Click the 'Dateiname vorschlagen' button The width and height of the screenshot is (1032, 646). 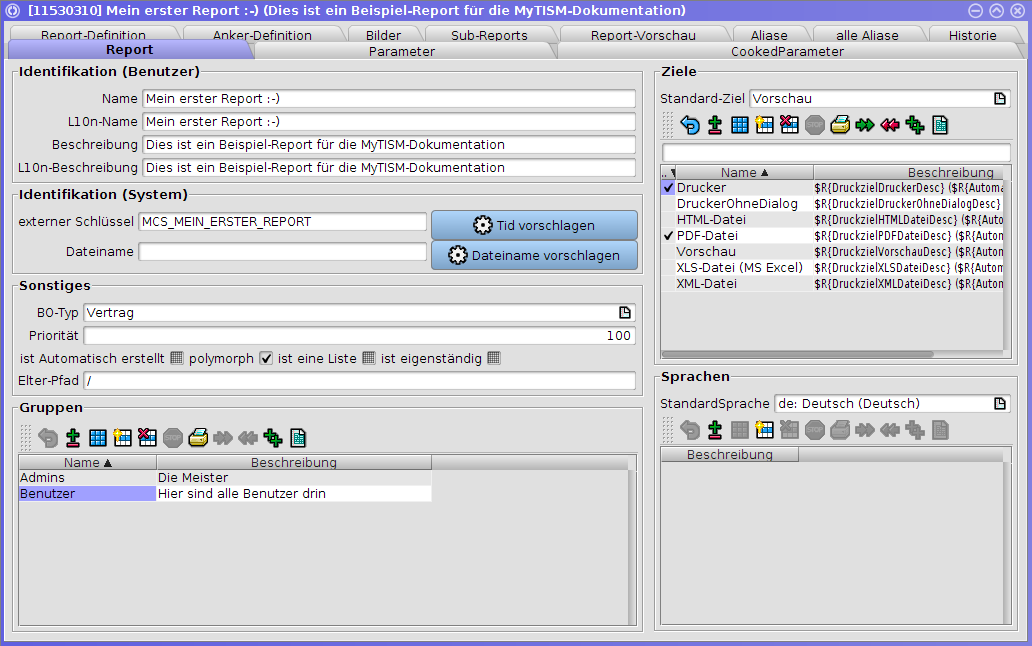534,255
